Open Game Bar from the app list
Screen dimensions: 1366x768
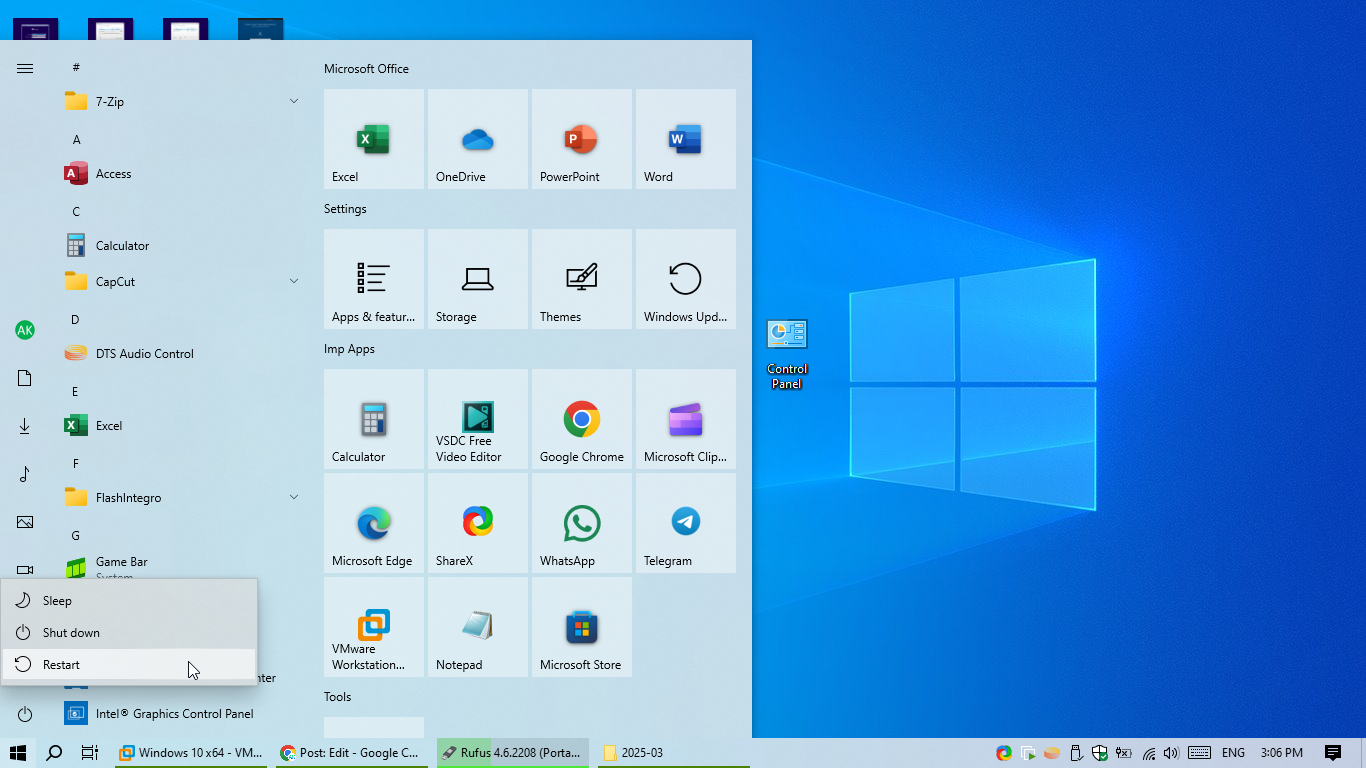pos(182,566)
